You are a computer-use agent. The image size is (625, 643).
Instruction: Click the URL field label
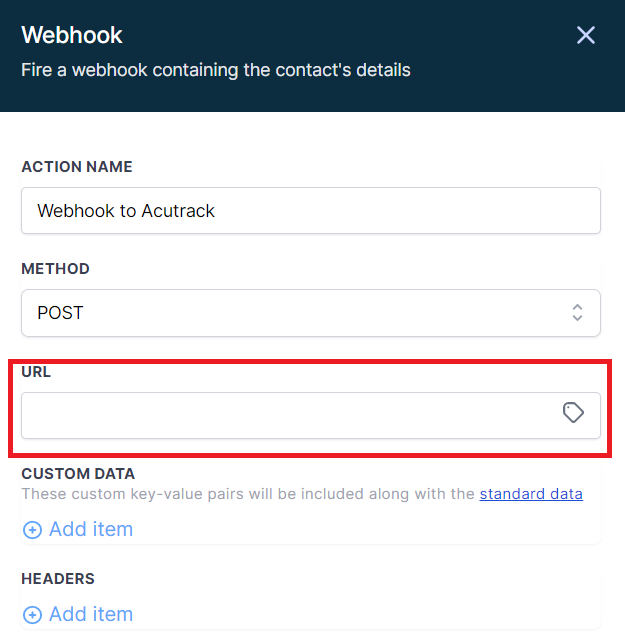36,372
